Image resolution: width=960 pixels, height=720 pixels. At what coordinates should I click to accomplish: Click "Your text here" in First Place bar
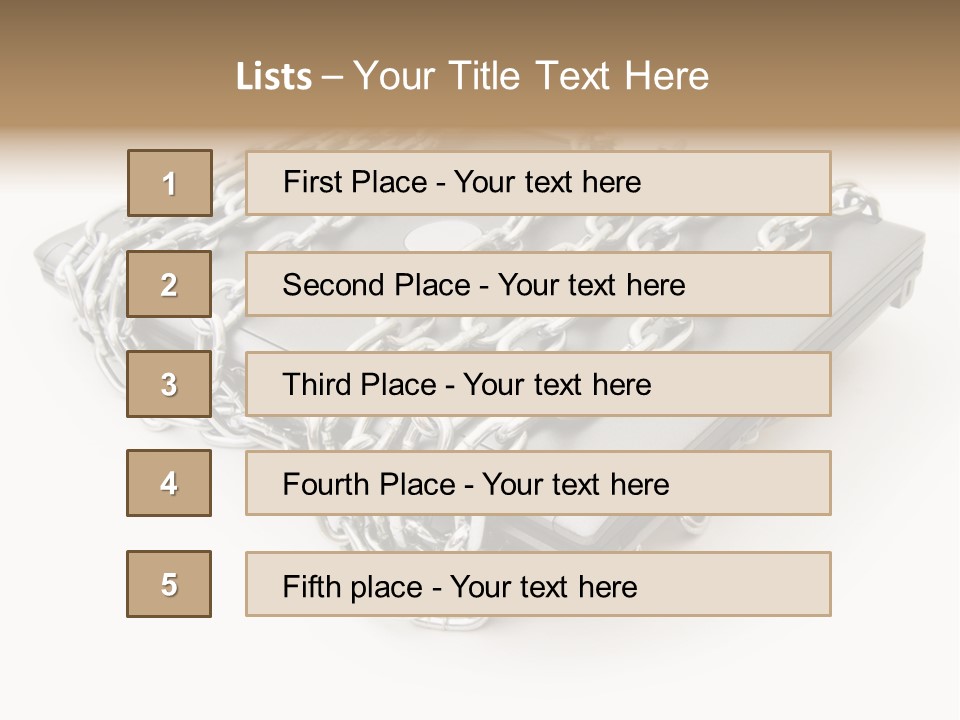(x=547, y=182)
